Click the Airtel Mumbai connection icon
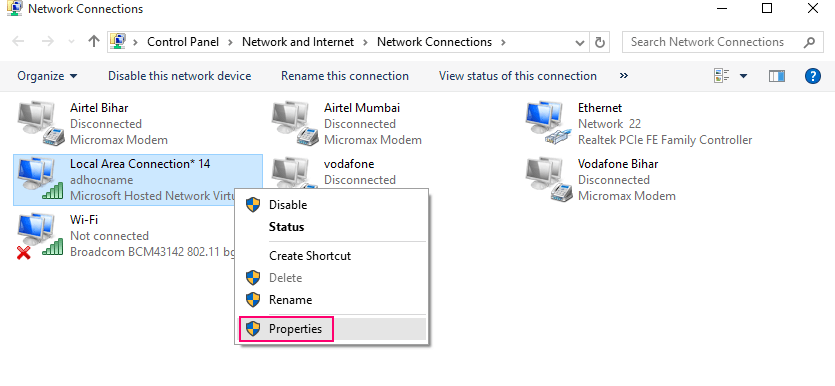The image size is (835, 386). coord(294,124)
